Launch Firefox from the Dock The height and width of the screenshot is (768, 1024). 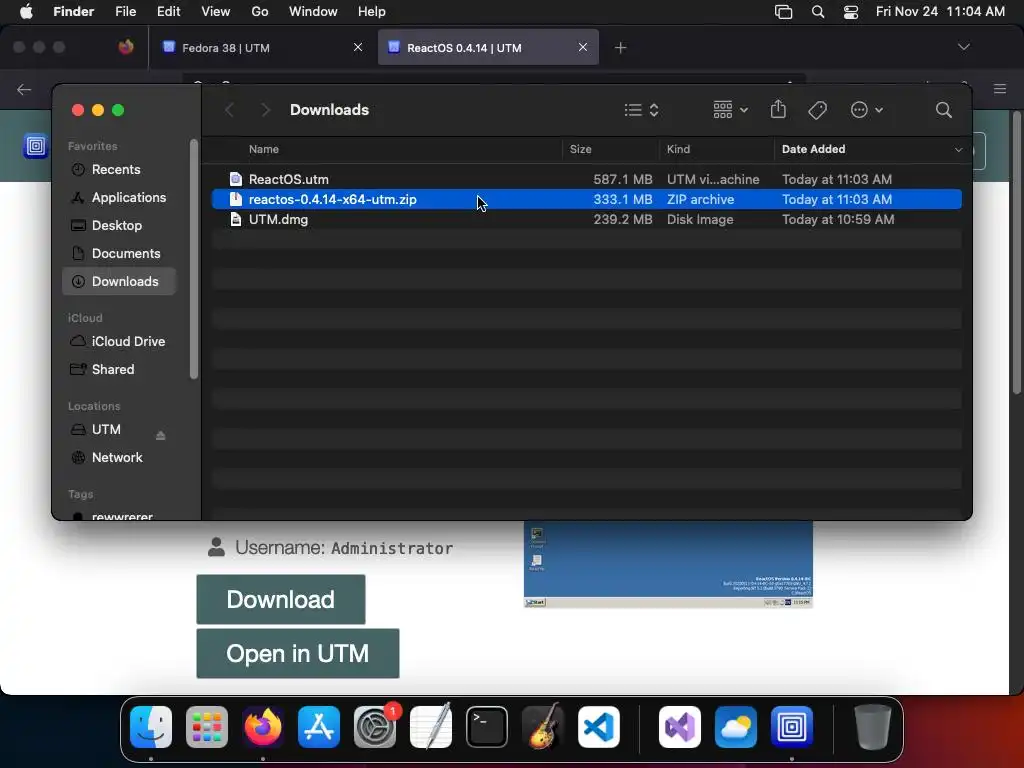tap(263, 727)
